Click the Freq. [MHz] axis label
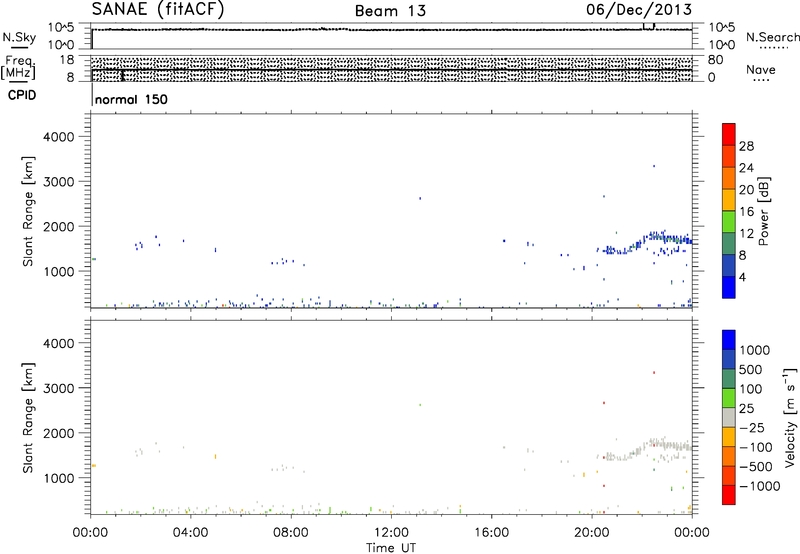This screenshot has height=554, width=800. click(20, 67)
